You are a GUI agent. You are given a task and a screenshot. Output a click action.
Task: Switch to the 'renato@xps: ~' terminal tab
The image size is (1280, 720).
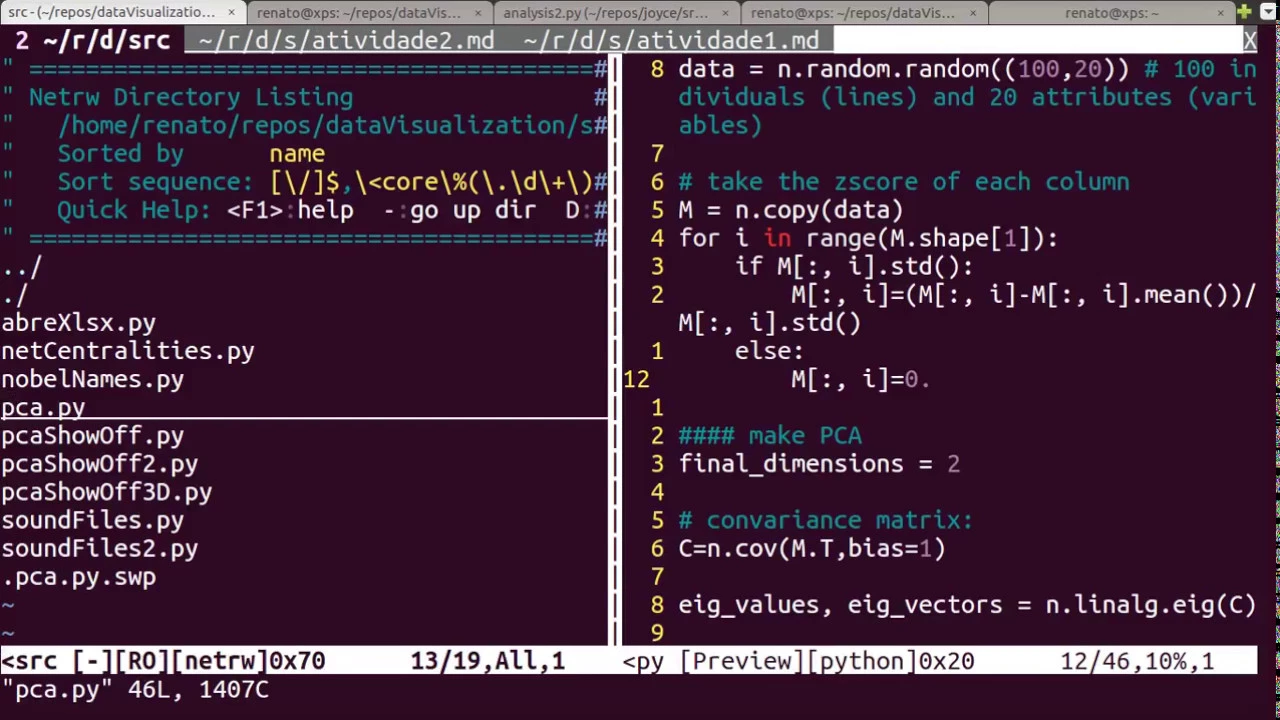(1111, 13)
